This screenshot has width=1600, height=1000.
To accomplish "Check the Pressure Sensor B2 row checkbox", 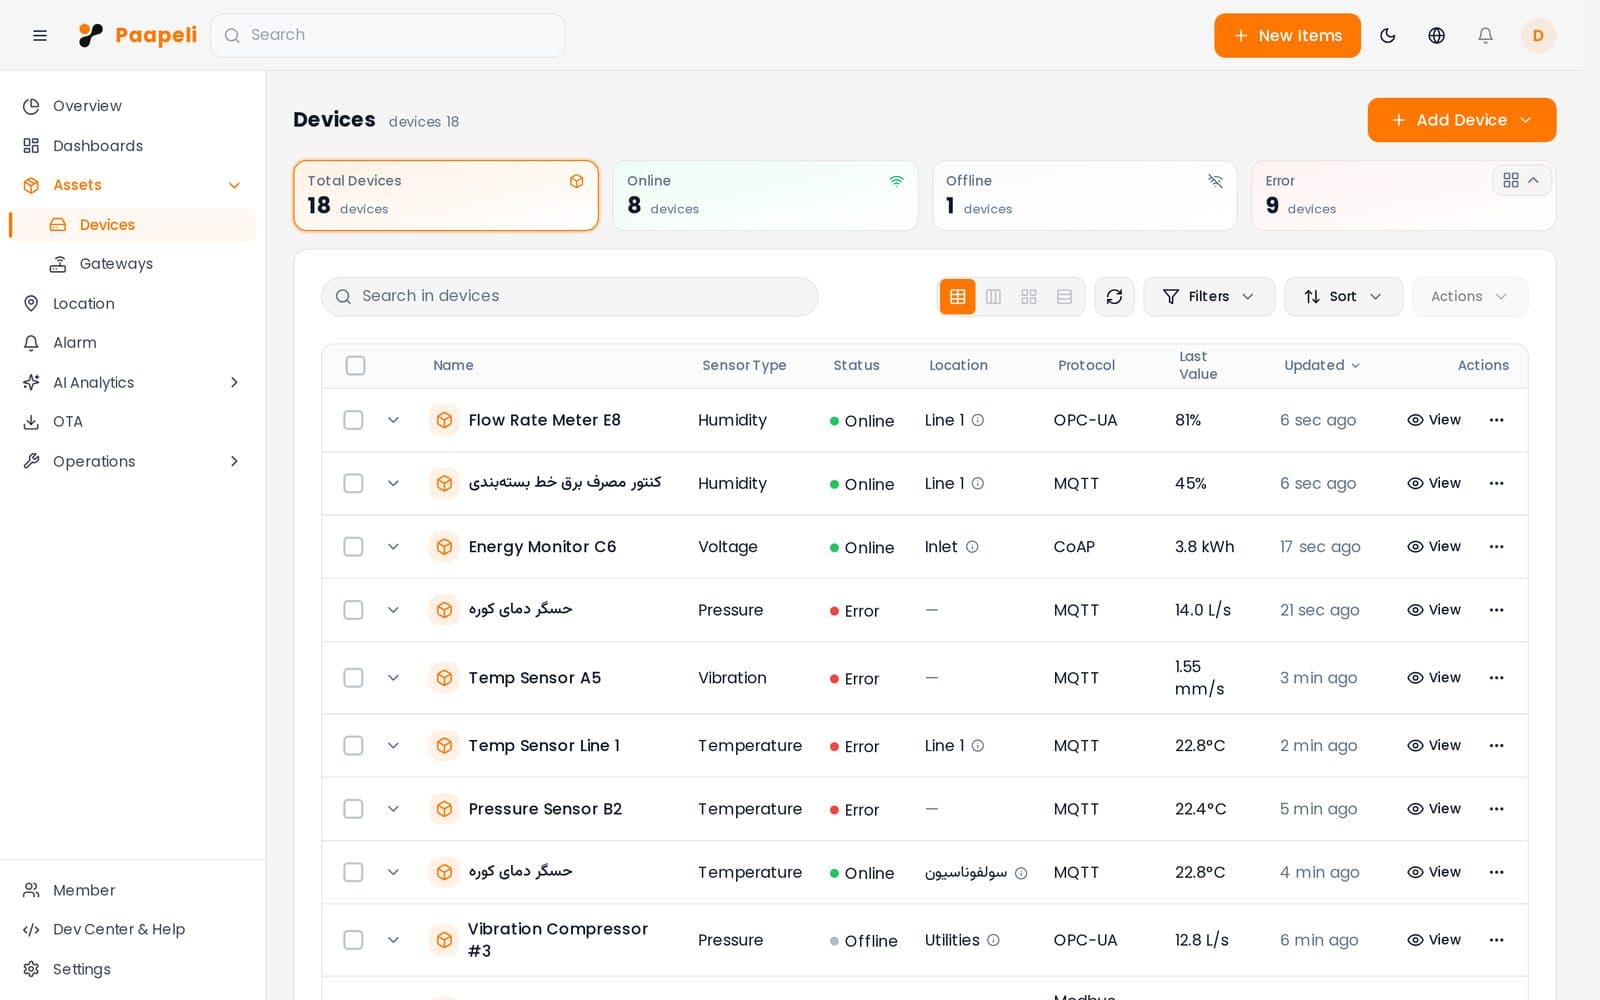I will click(353, 808).
